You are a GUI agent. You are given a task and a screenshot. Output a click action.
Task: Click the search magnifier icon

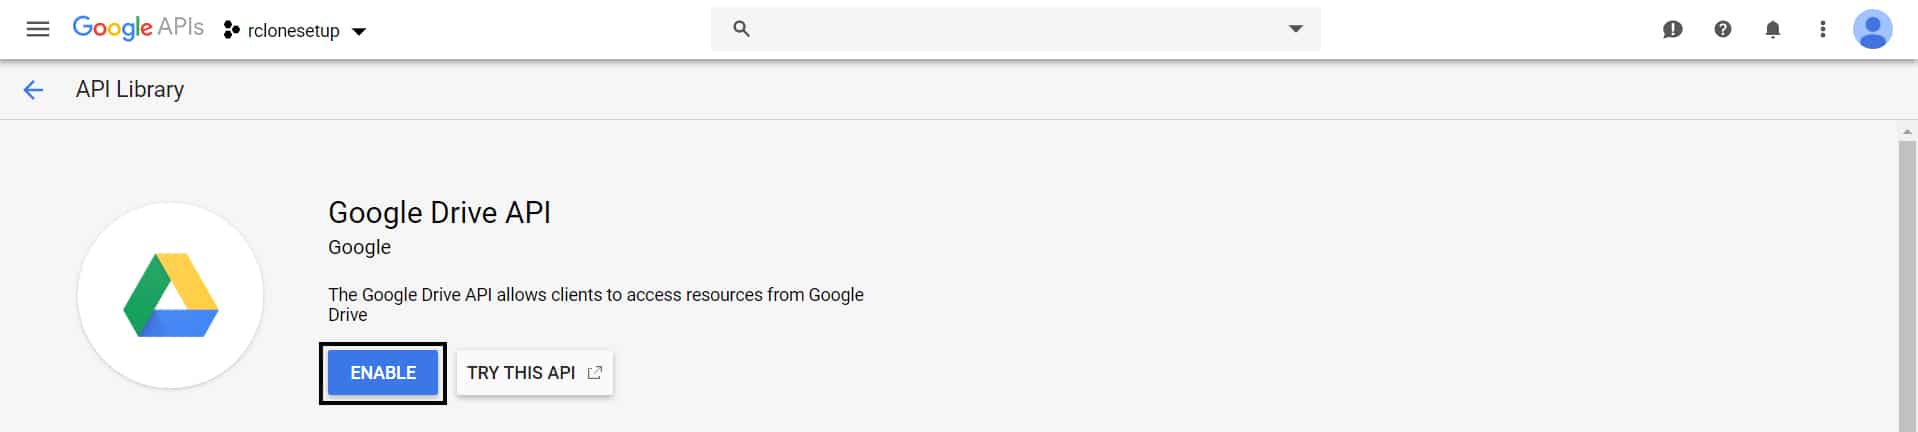click(x=741, y=29)
